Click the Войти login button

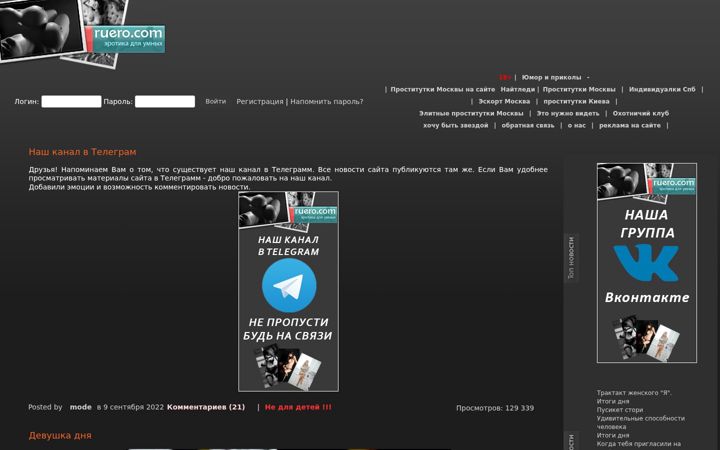[x=215, y=101]
